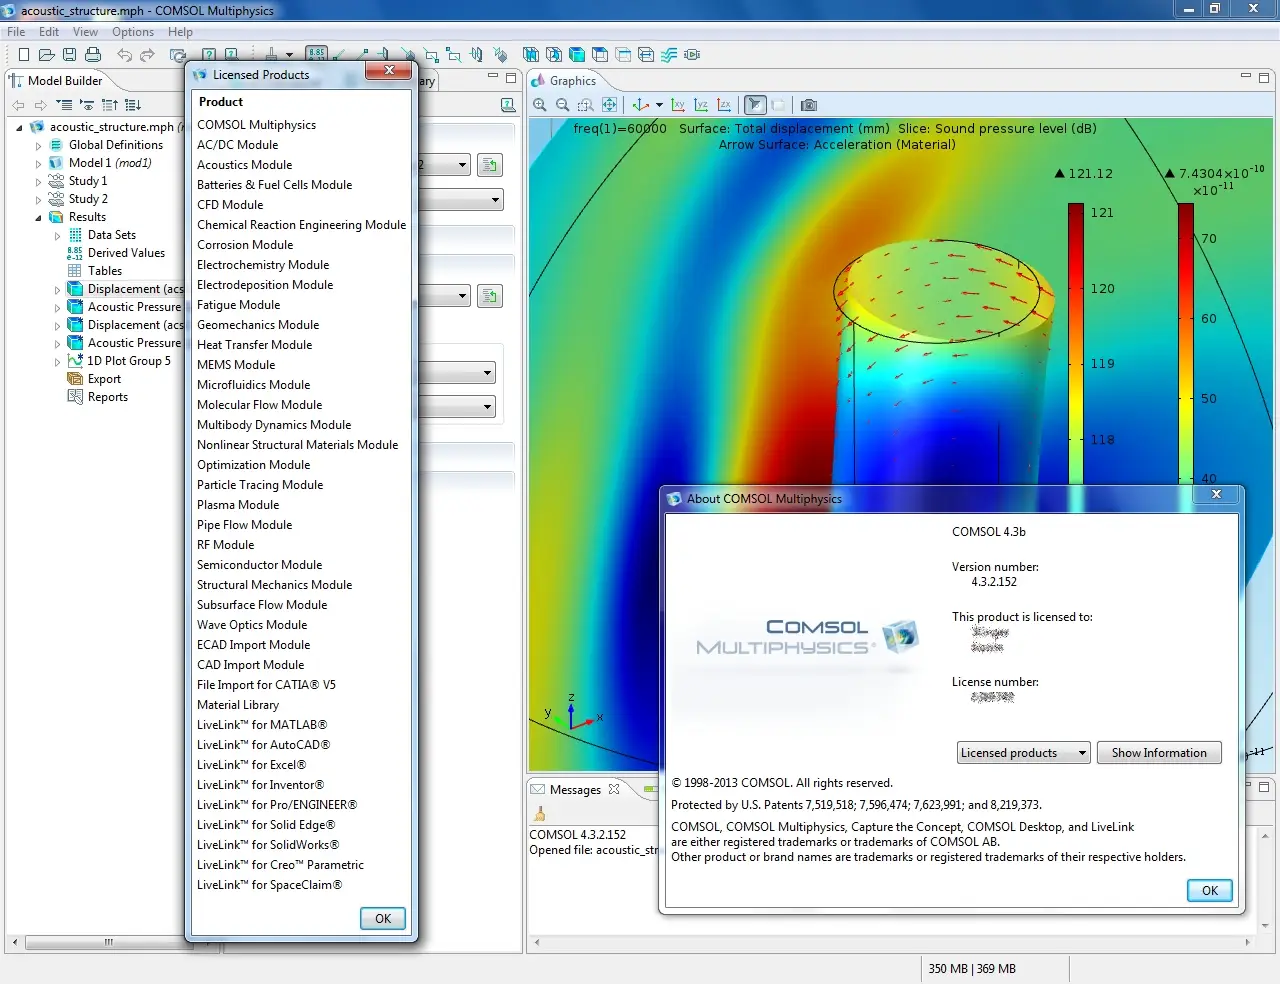Expand the 1D Plot Group 5 node
The image size is (1280, 984).
(57, 362)
